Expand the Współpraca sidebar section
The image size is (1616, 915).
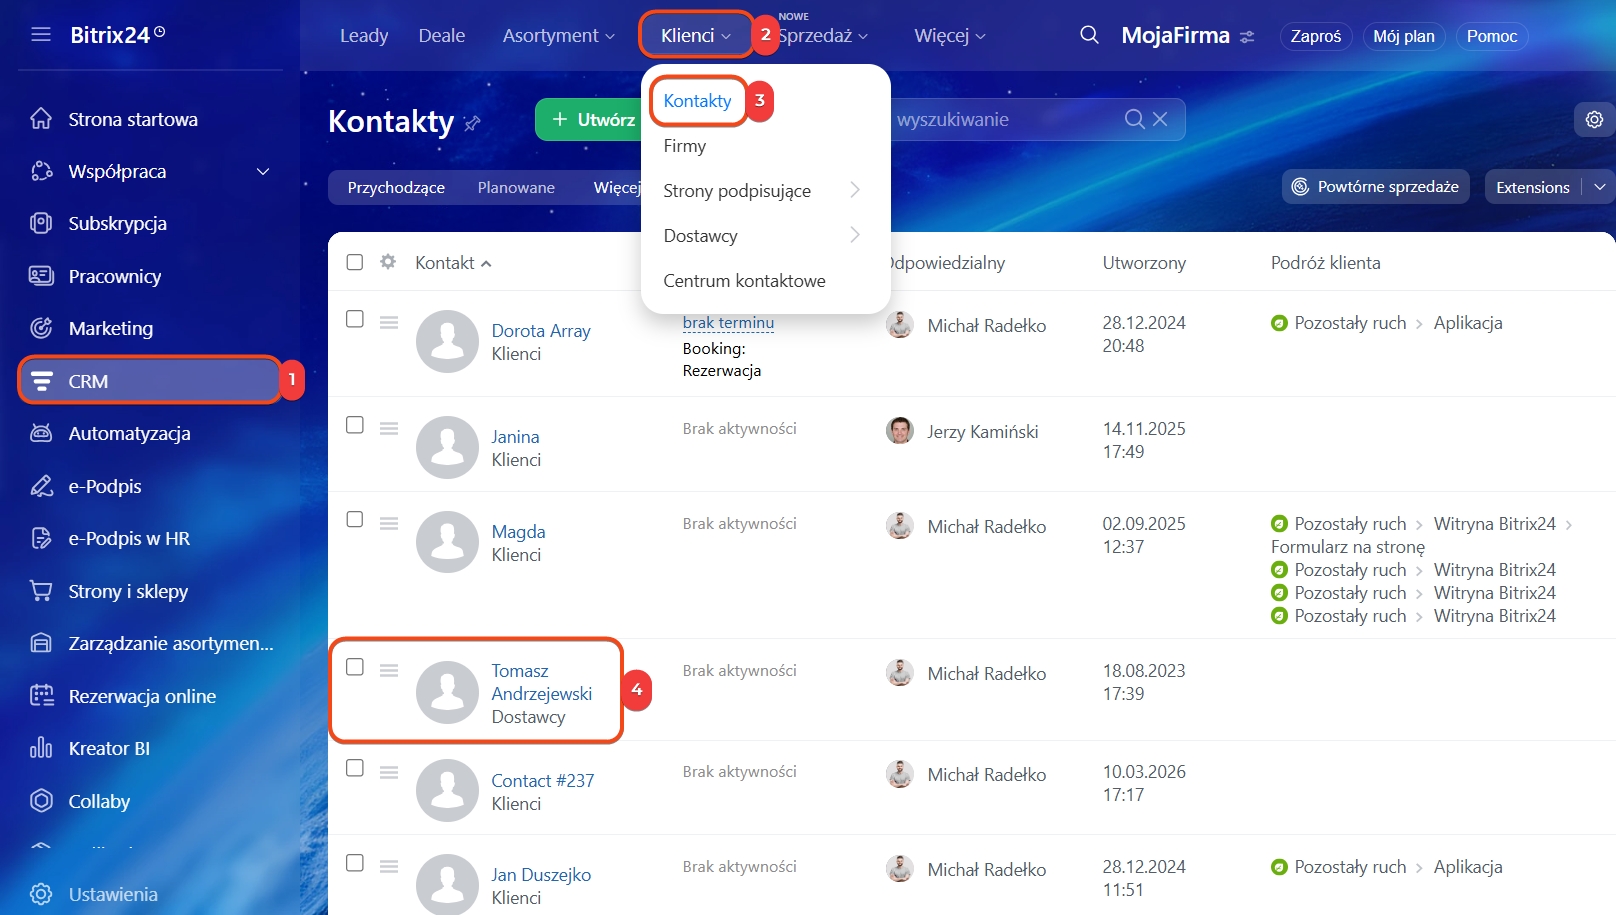pos(263,172)
